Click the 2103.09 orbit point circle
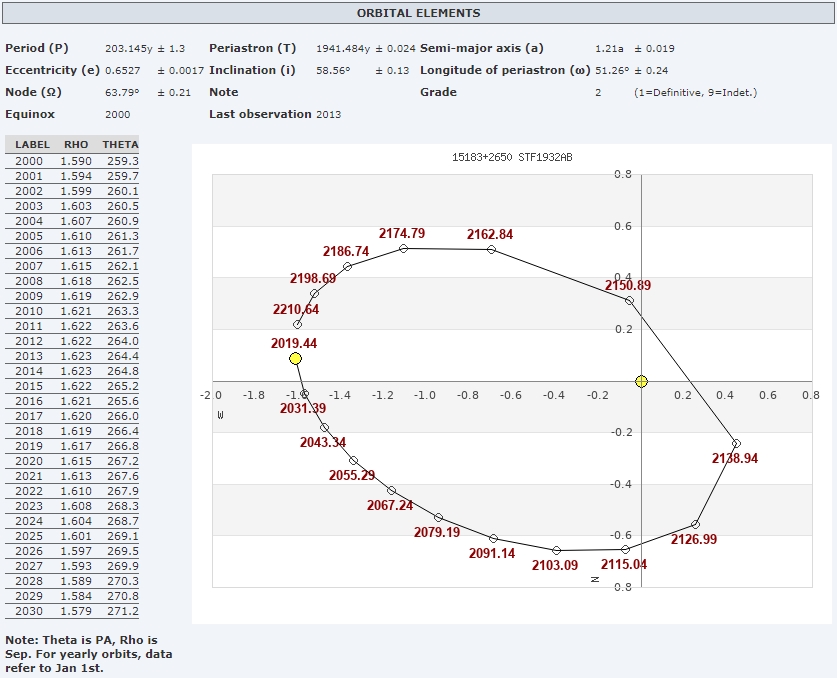The height and width of the screenshot is (678, 837). (x=557, y=550)
